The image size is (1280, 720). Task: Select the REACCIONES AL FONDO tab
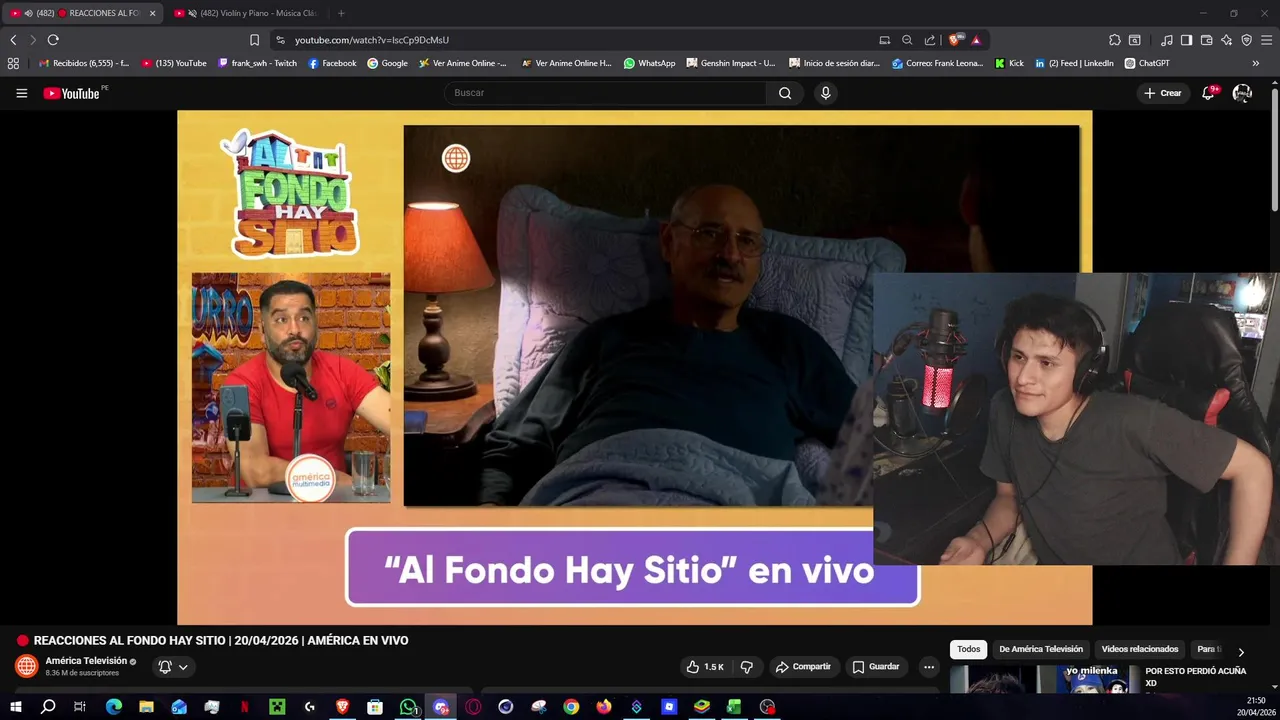[x=84, y=13]
